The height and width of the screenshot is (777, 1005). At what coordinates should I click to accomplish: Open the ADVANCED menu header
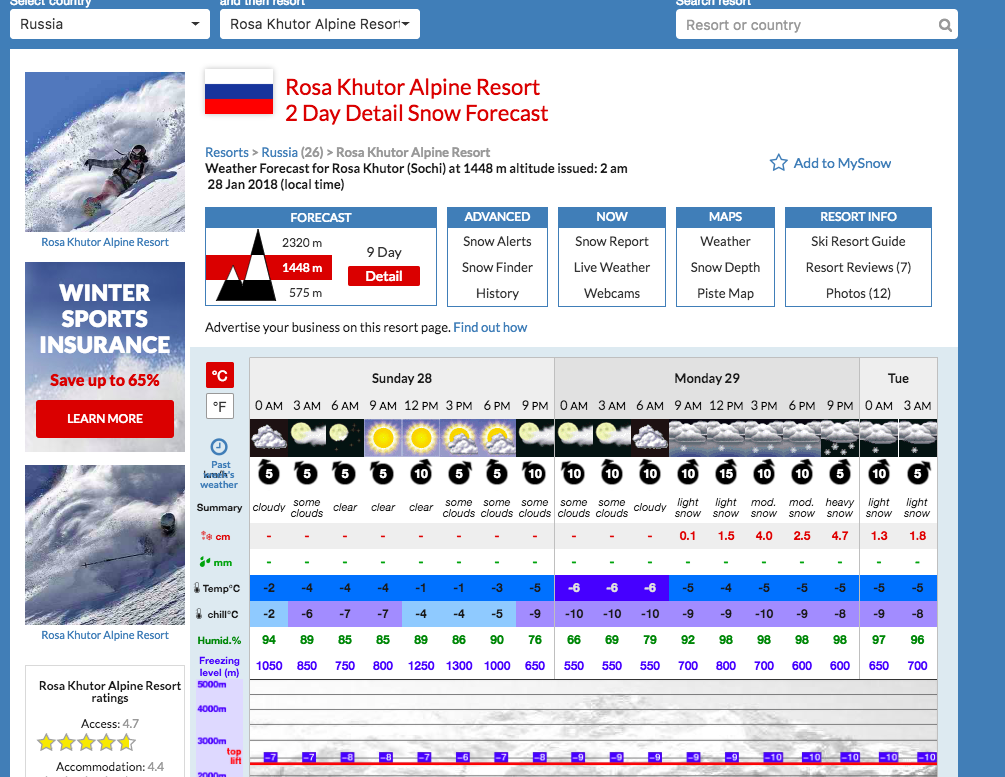point(497,217)
